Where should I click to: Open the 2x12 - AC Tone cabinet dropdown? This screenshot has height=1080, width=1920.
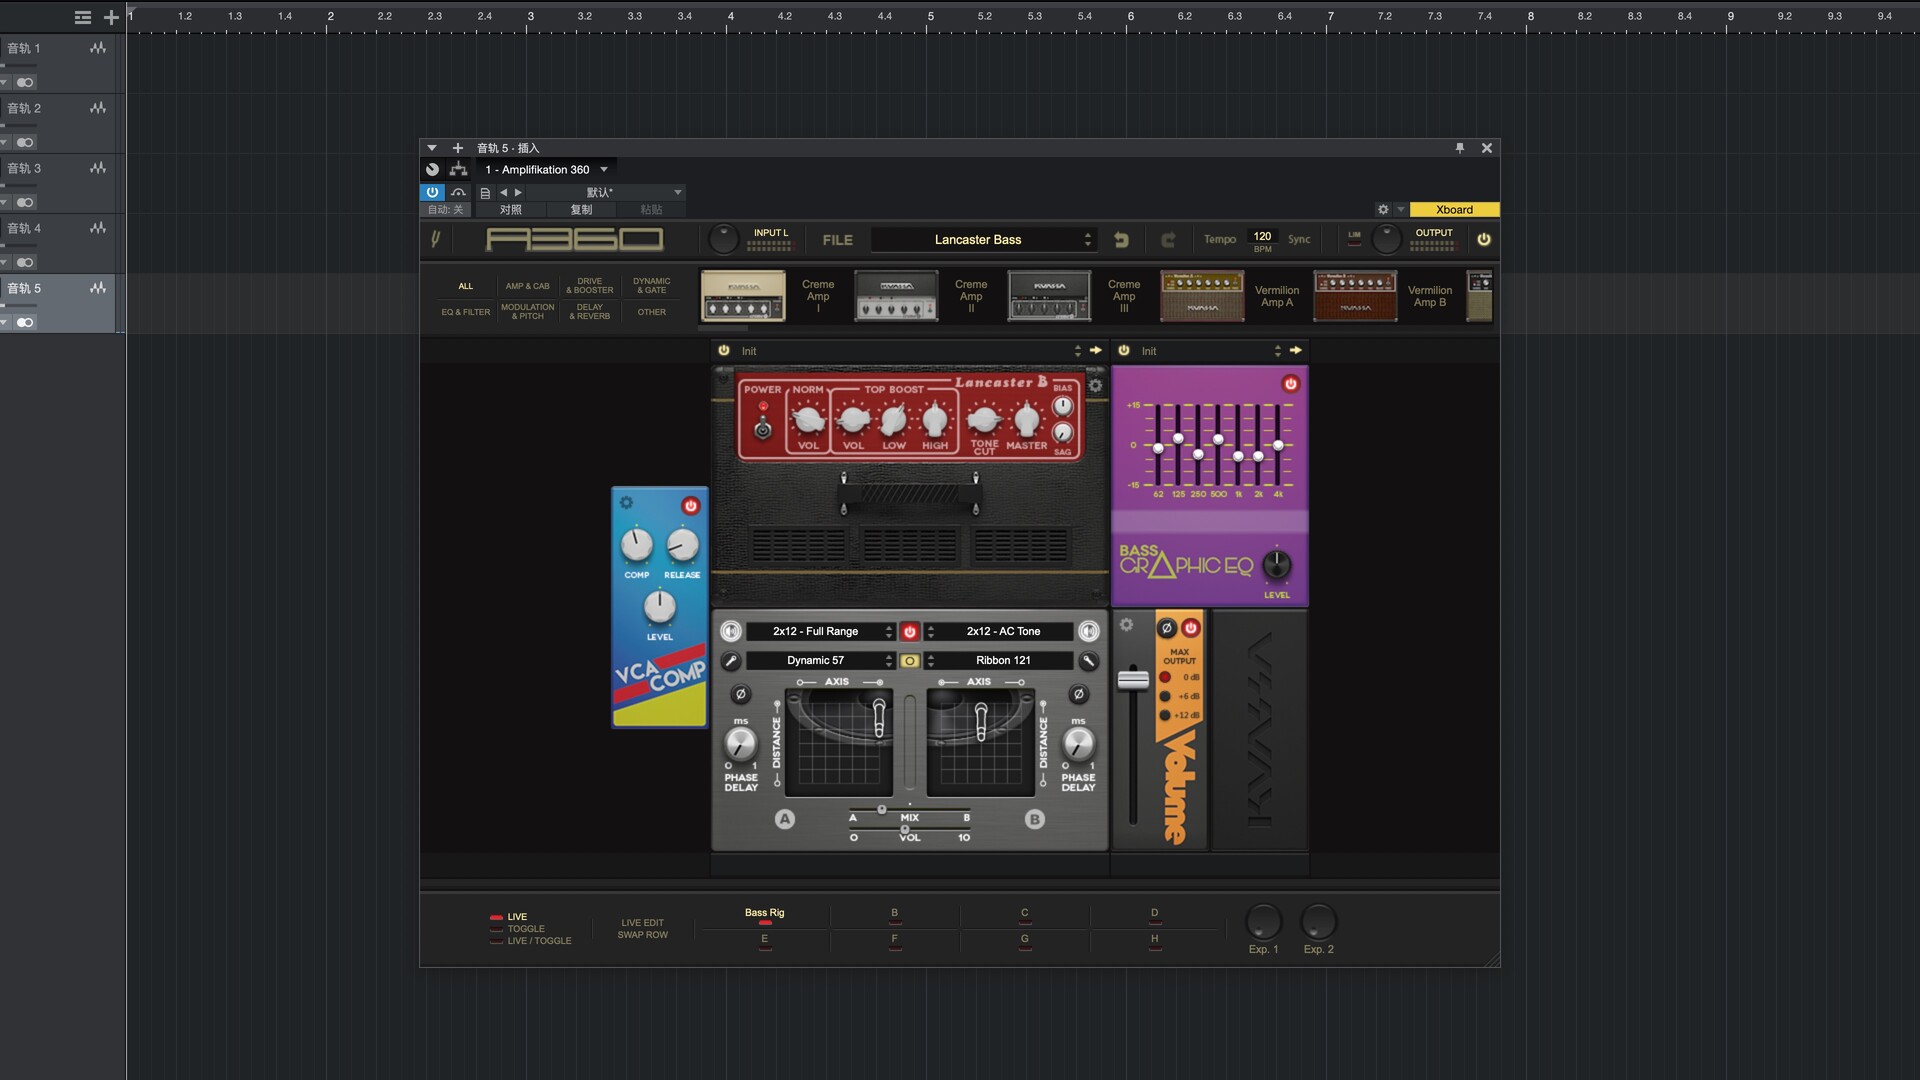999,631
